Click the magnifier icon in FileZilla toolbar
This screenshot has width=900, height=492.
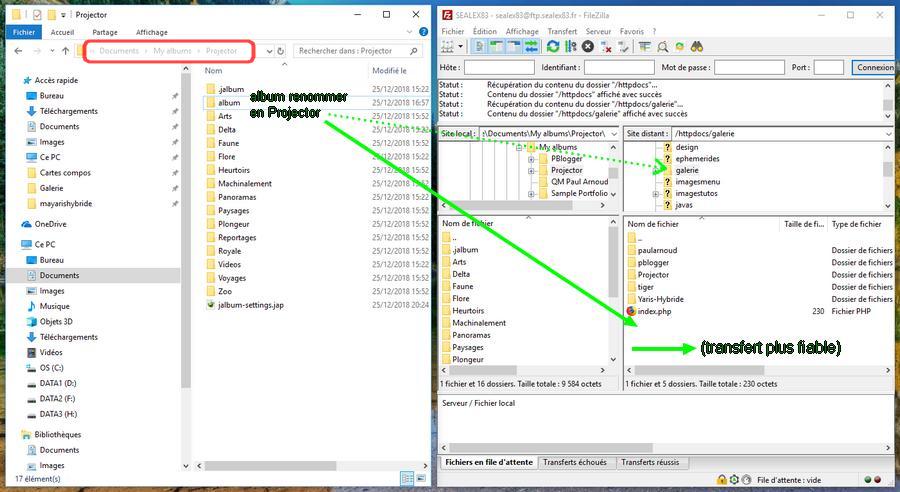[x=662, y=47]
